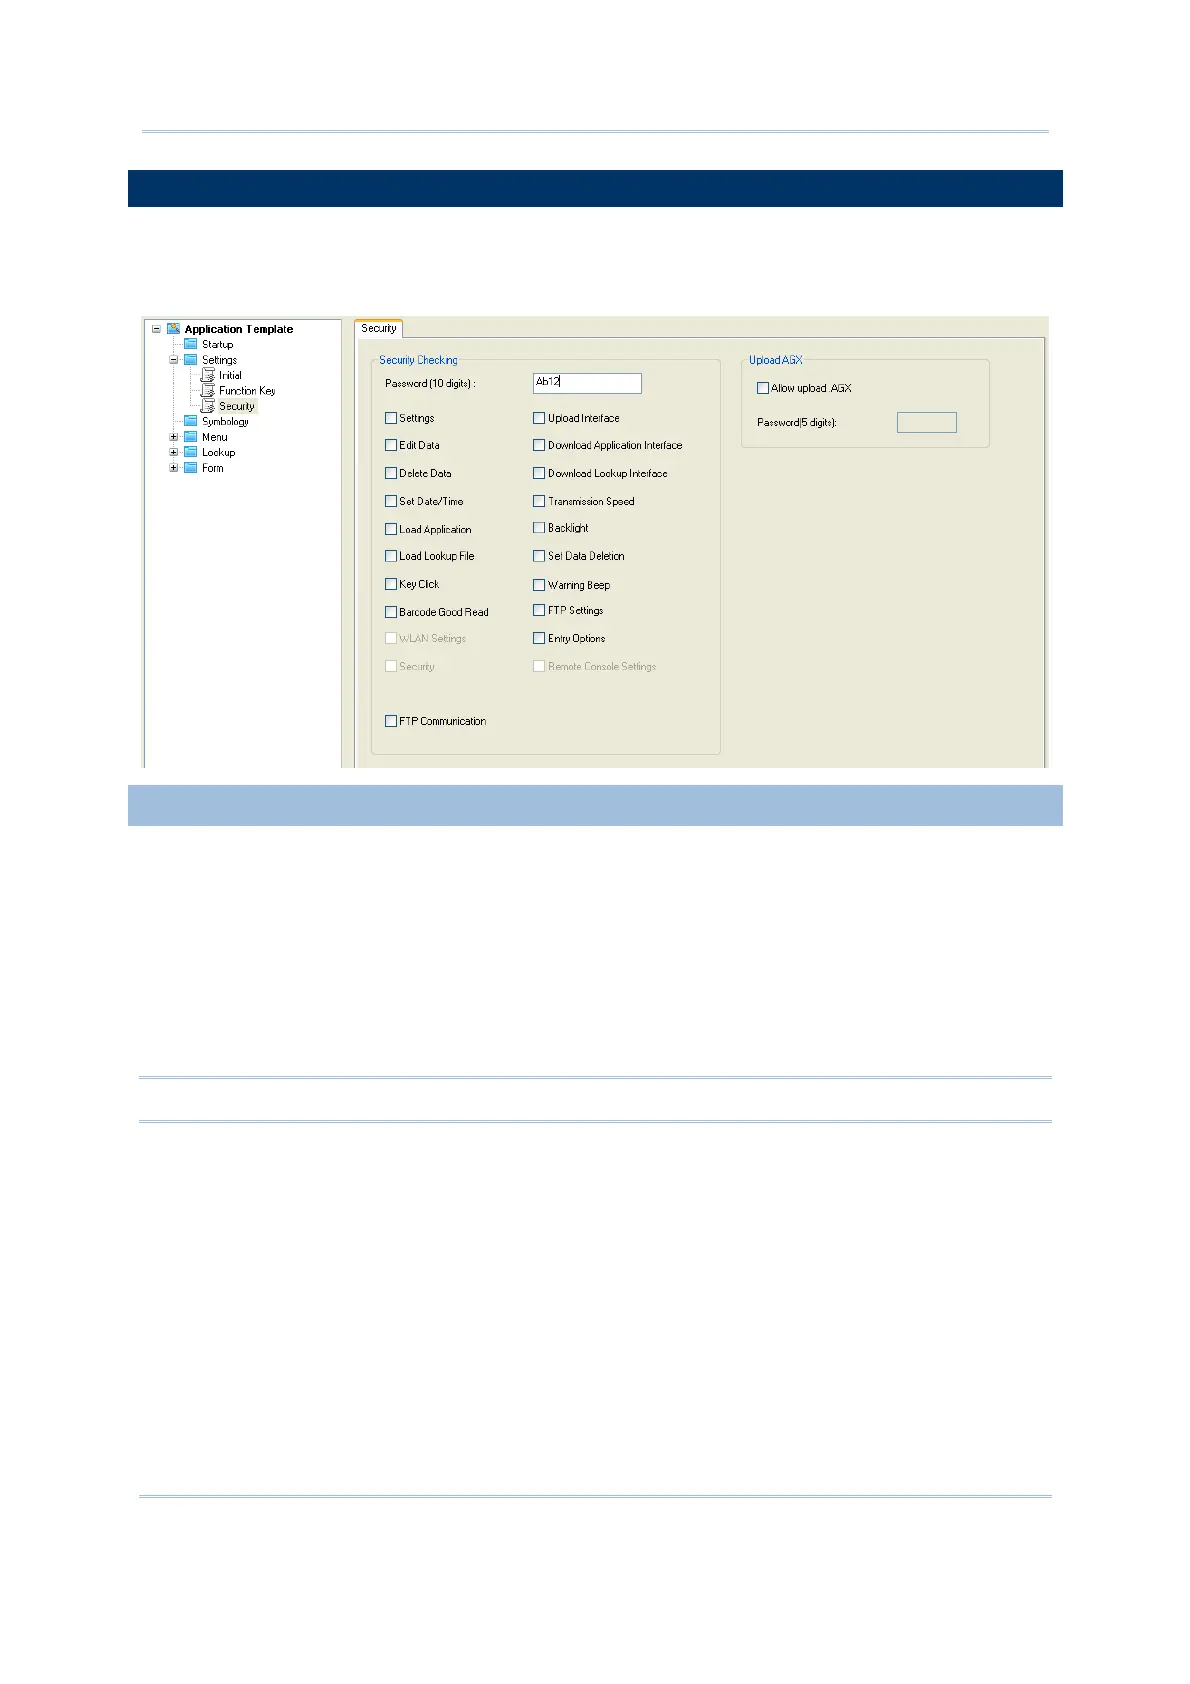The image size is (1190, 1684).
Task: Enable the FTP Communication checkbox
Action: click(391, 721)
